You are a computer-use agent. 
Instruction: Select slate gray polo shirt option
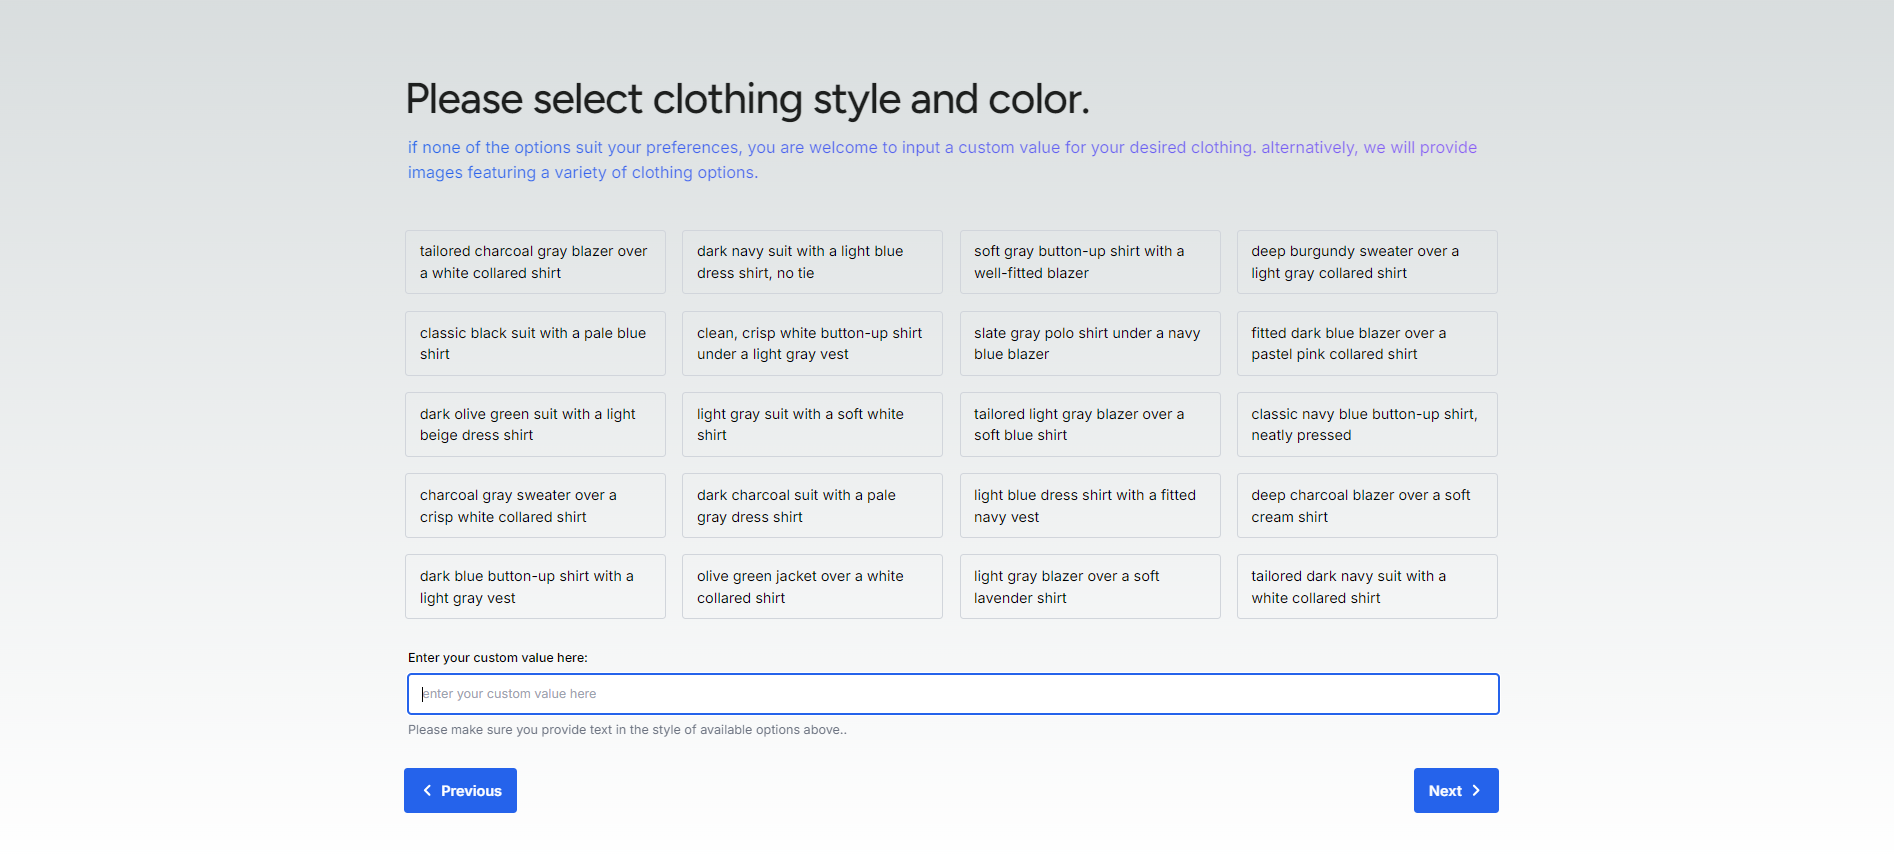pos(1089,343)
